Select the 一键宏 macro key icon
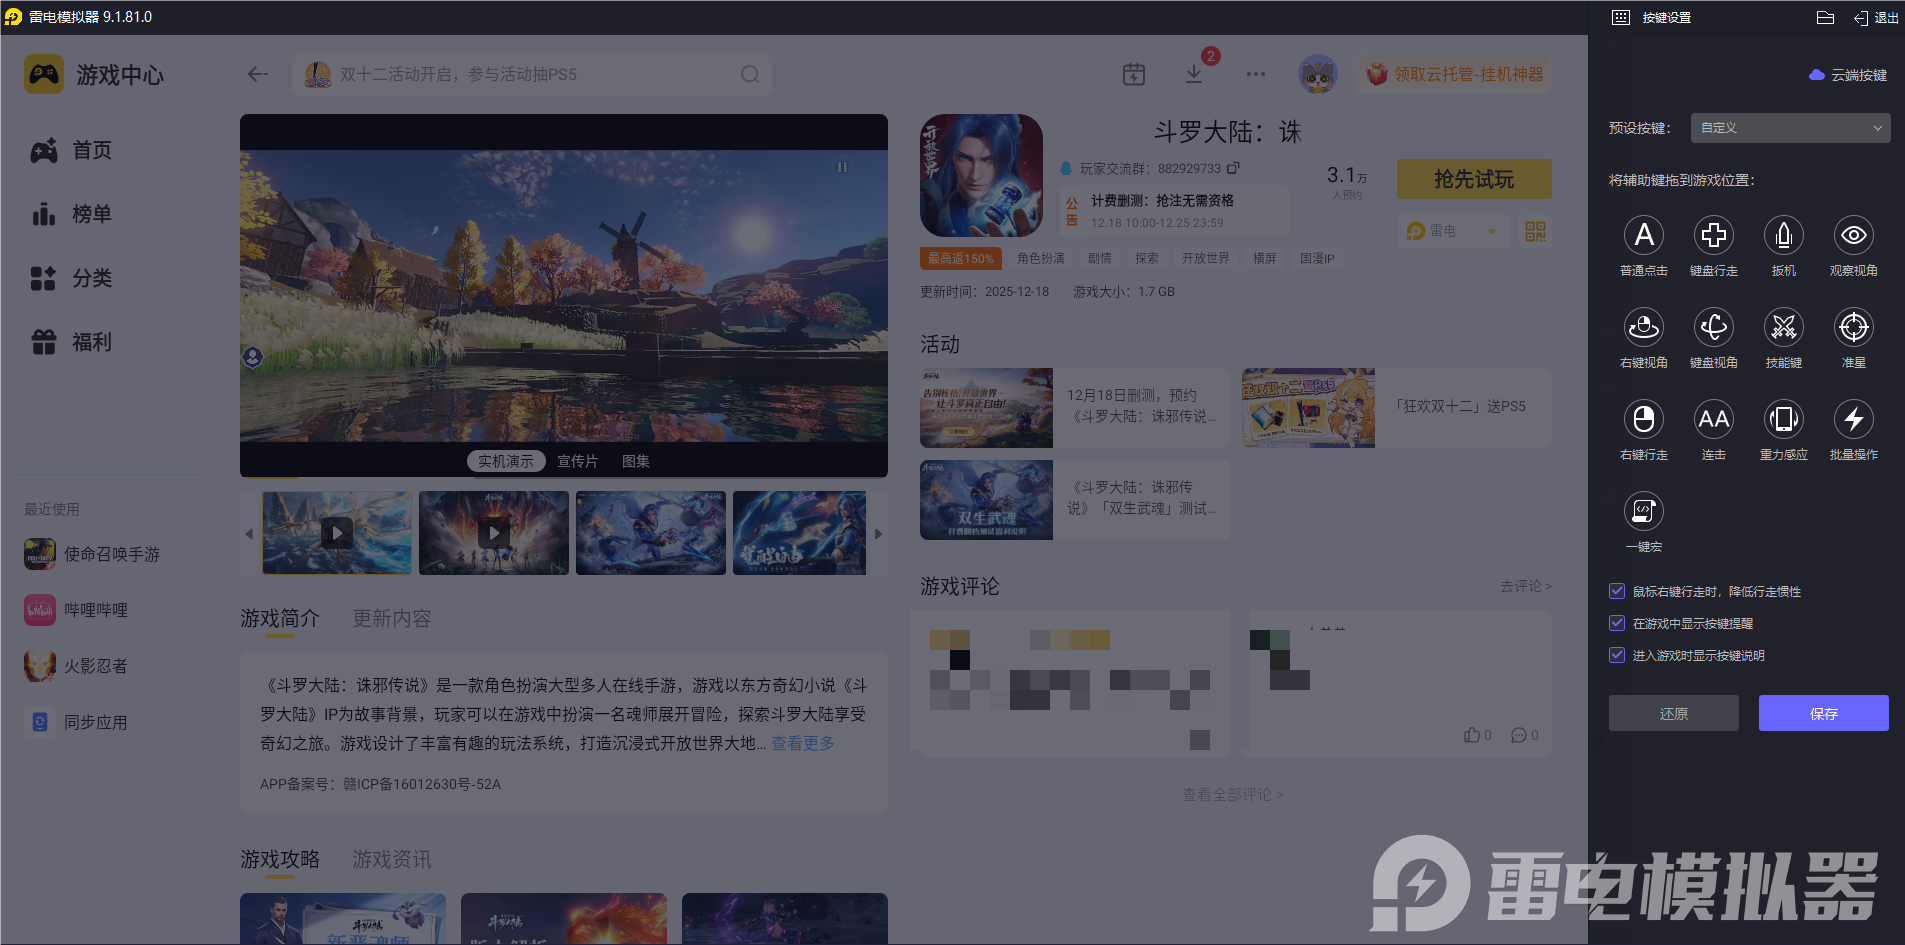The height and width of the screenshot is (945, 1905). point(1643,511)
